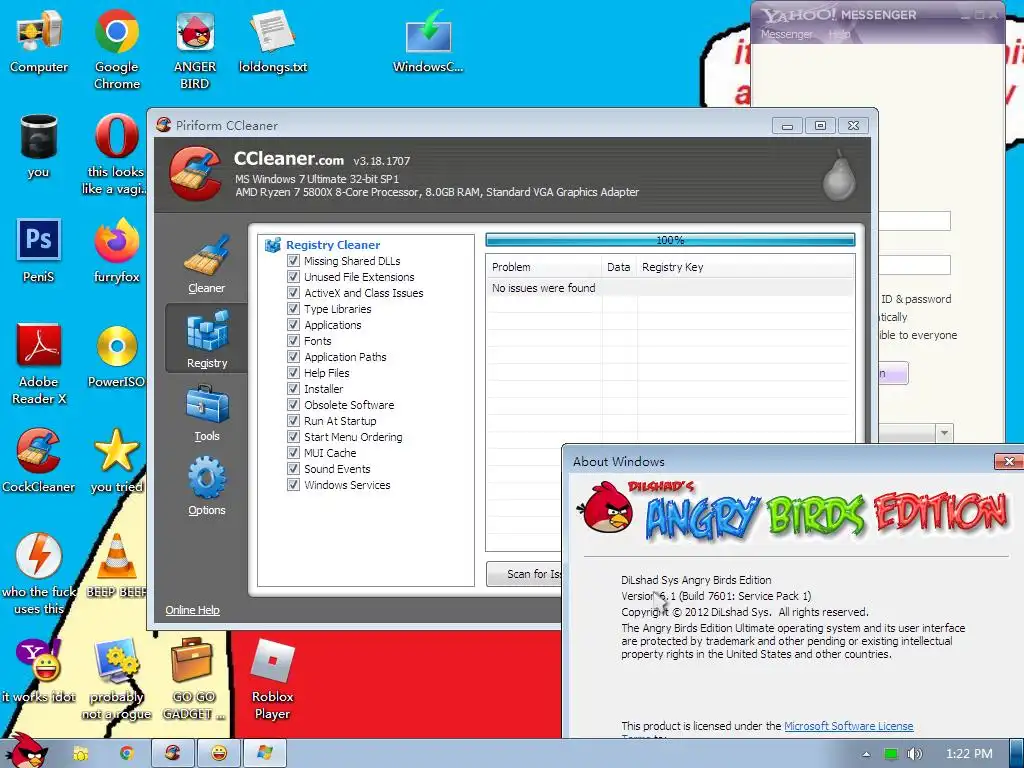1024x768 pixels.
Task: Click the lower Yahoo Messenger input field
Action: pos(914,264)
